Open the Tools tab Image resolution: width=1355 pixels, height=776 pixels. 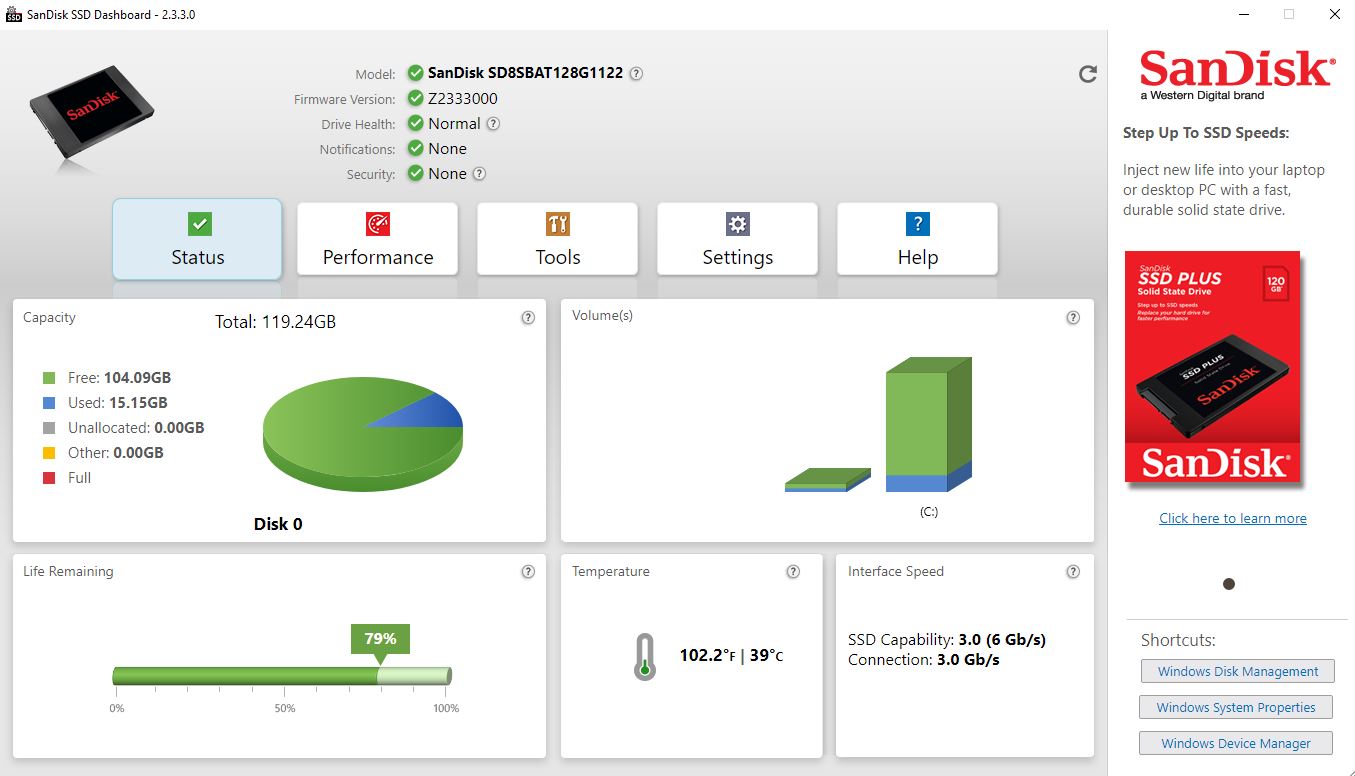[x=557, y=239]
